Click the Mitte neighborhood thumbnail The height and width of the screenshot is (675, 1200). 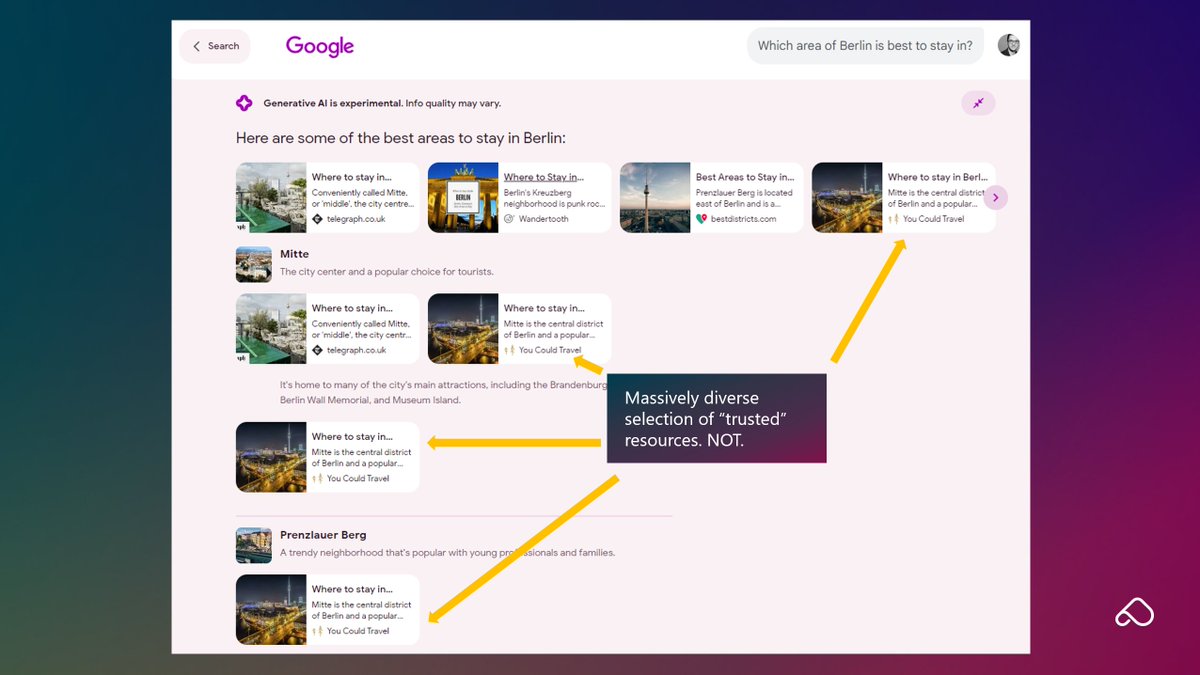[254, 264]
